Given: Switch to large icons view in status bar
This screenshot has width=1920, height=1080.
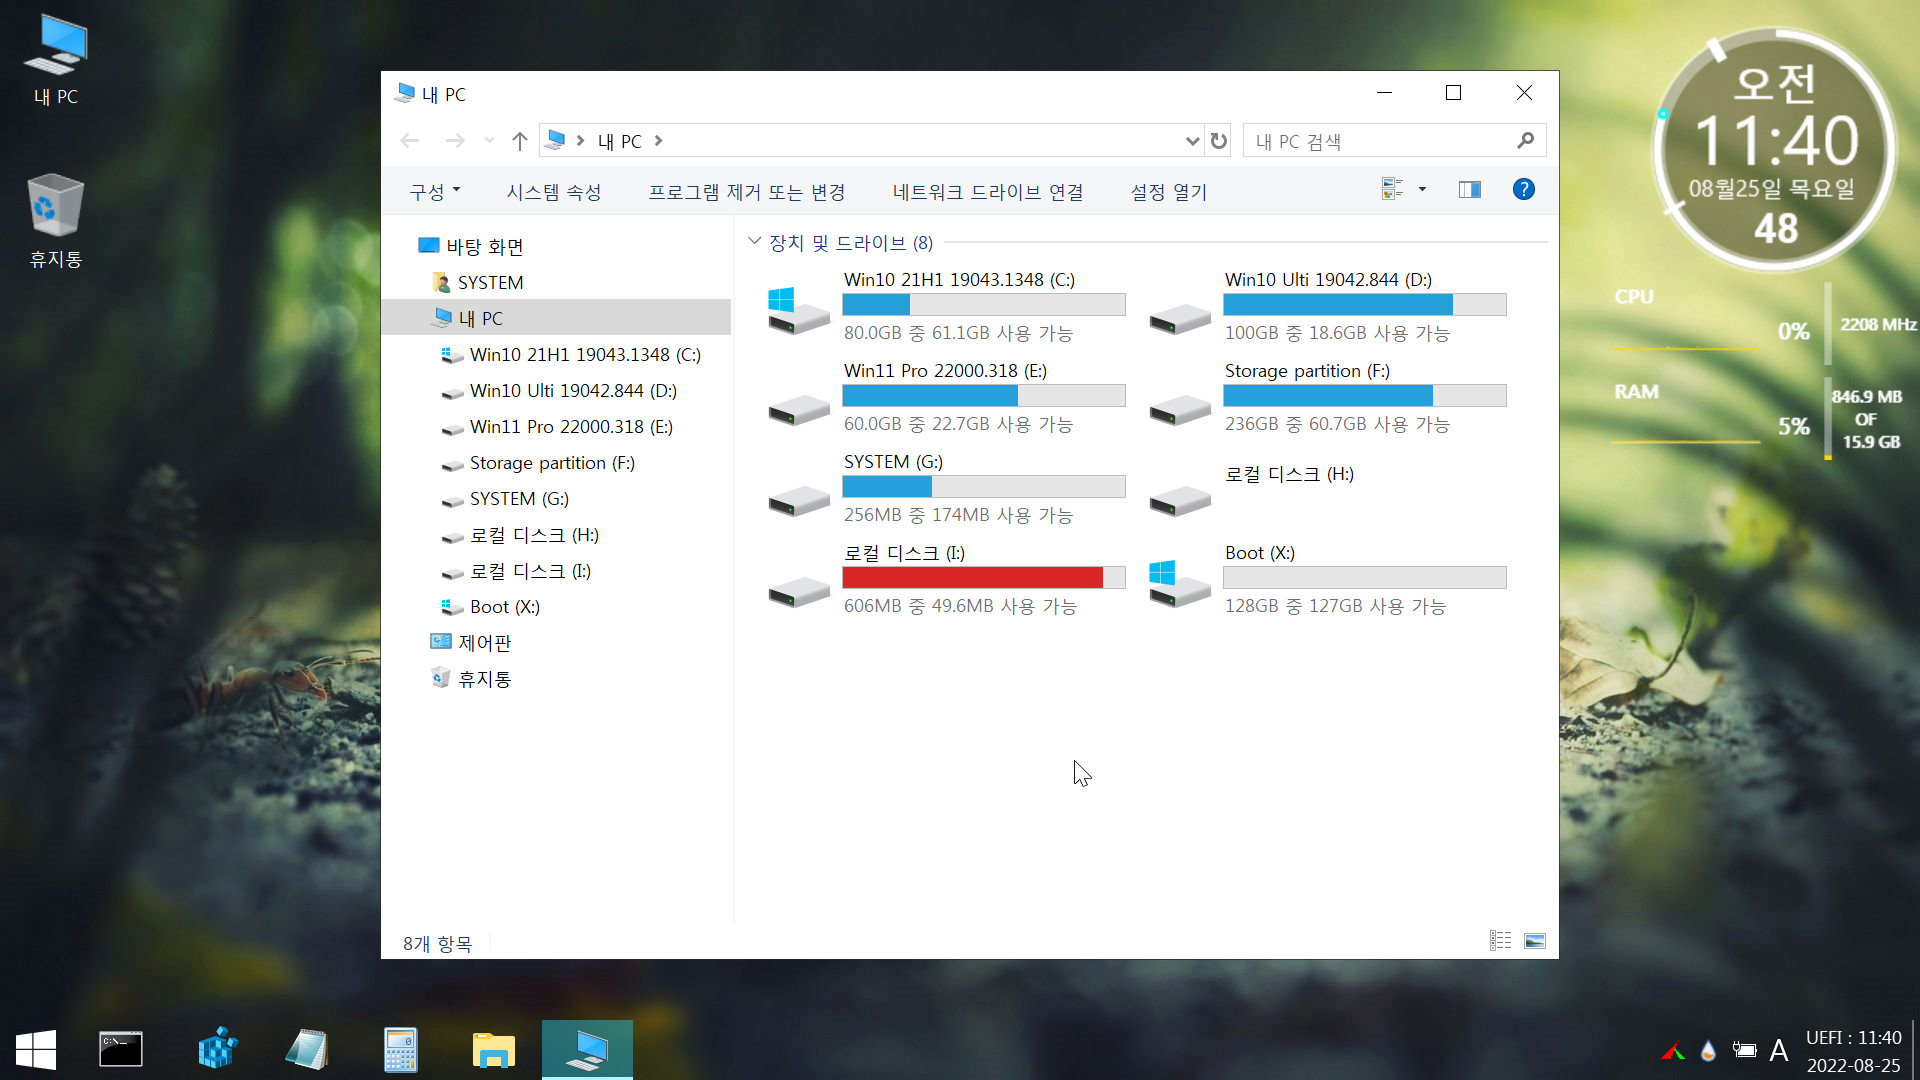Looking at the screenshot, I should [x=1535, y=940].
